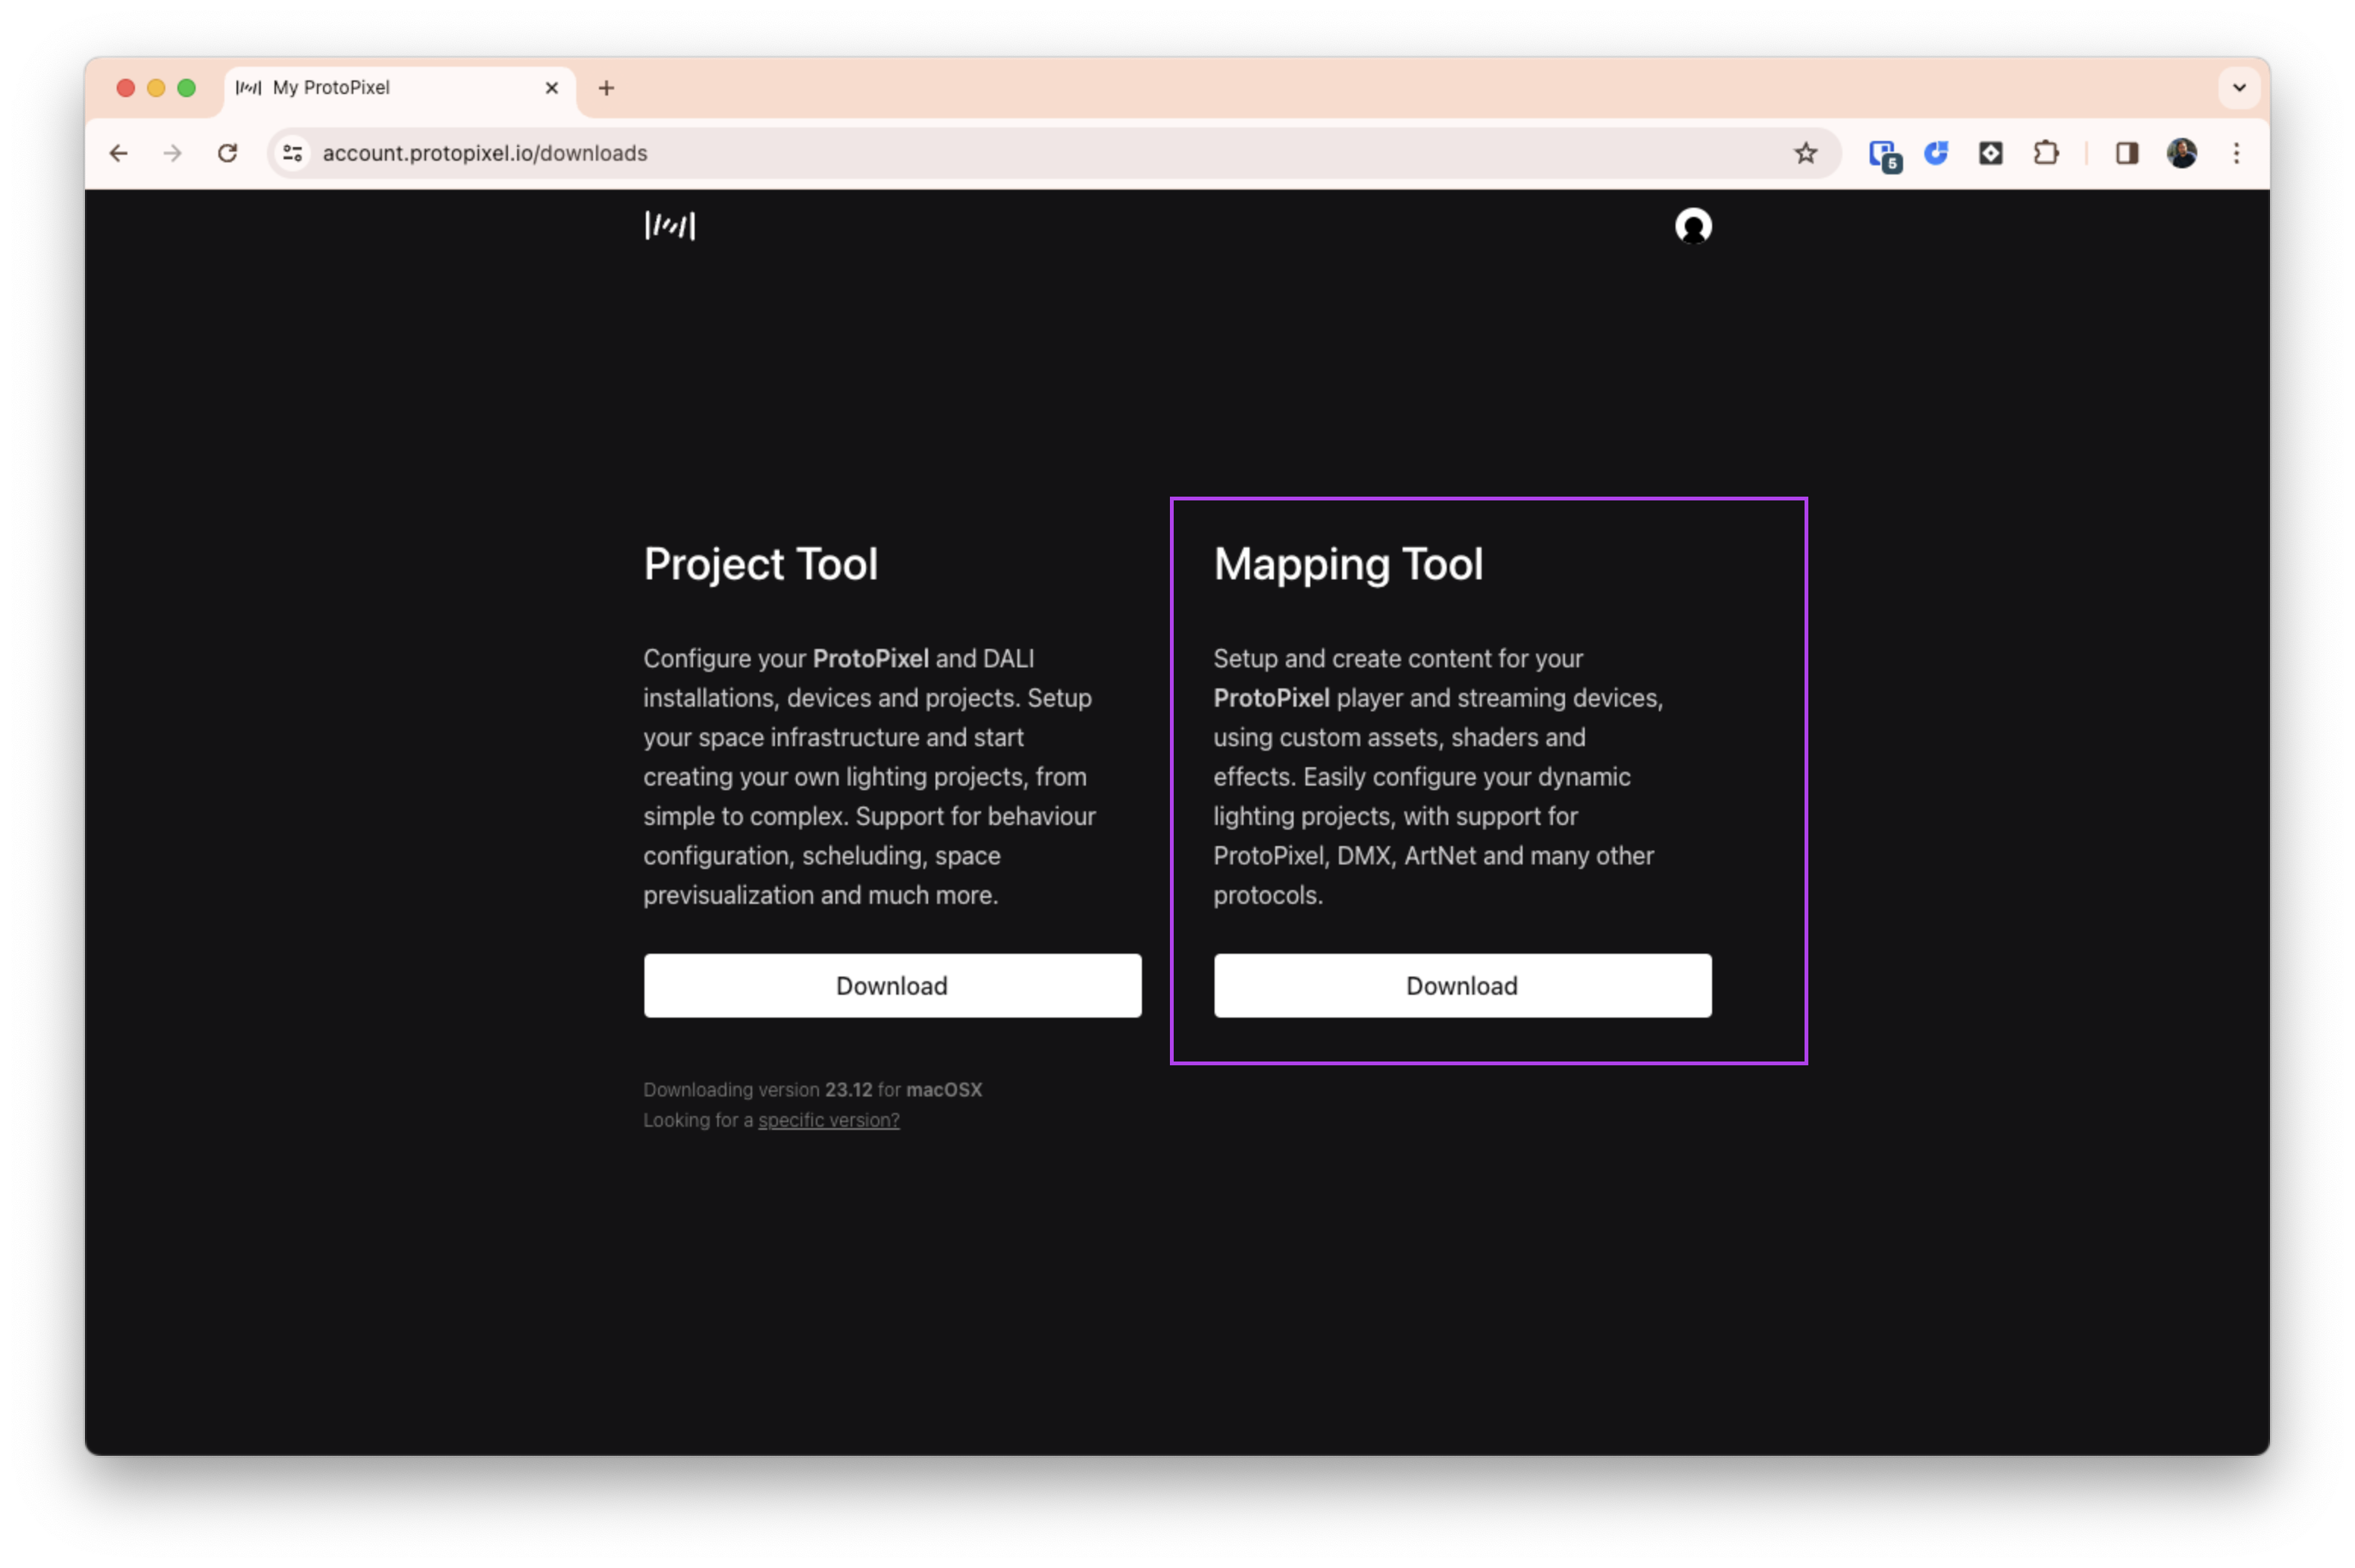Expand the tab search chevron

tap(2239, 88)
